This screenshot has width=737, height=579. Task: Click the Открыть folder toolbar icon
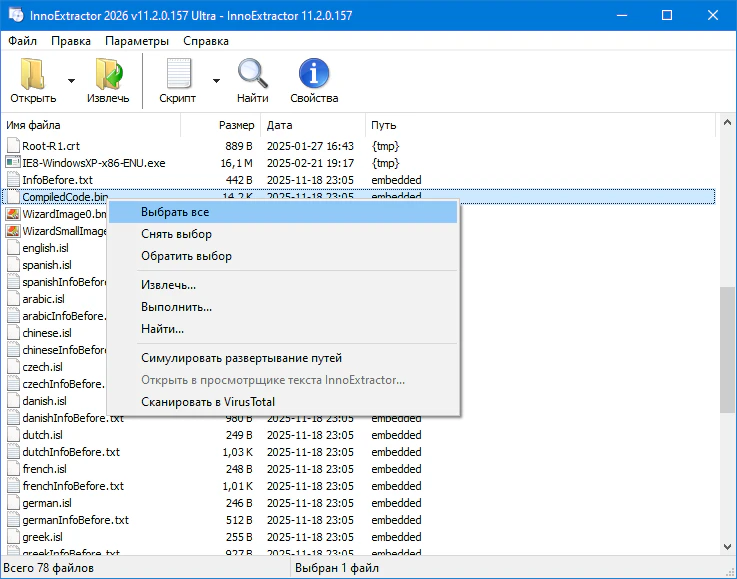click(33, 74)
